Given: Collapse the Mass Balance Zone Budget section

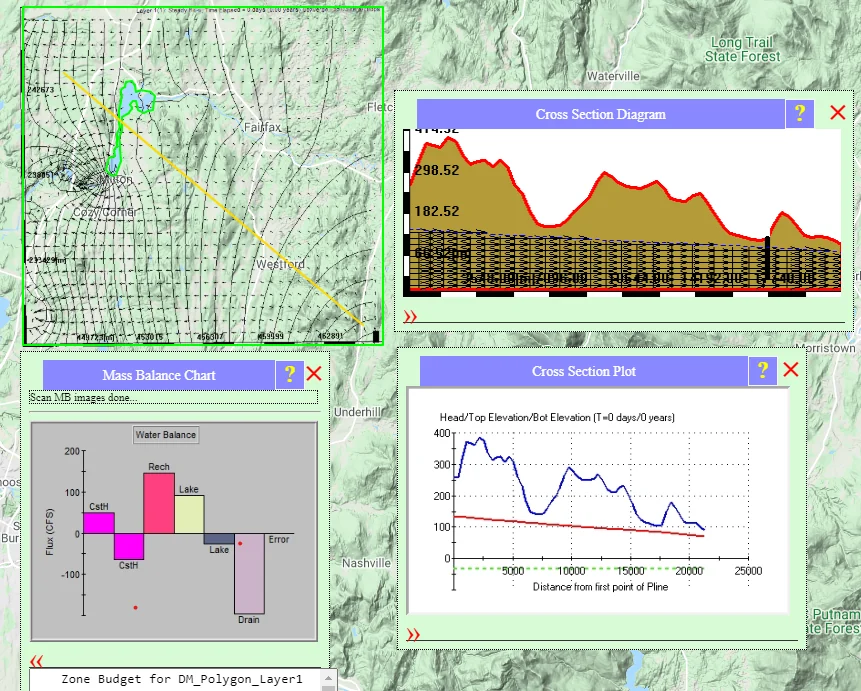Looking at the screenshot, I should [x=36, y=660].
